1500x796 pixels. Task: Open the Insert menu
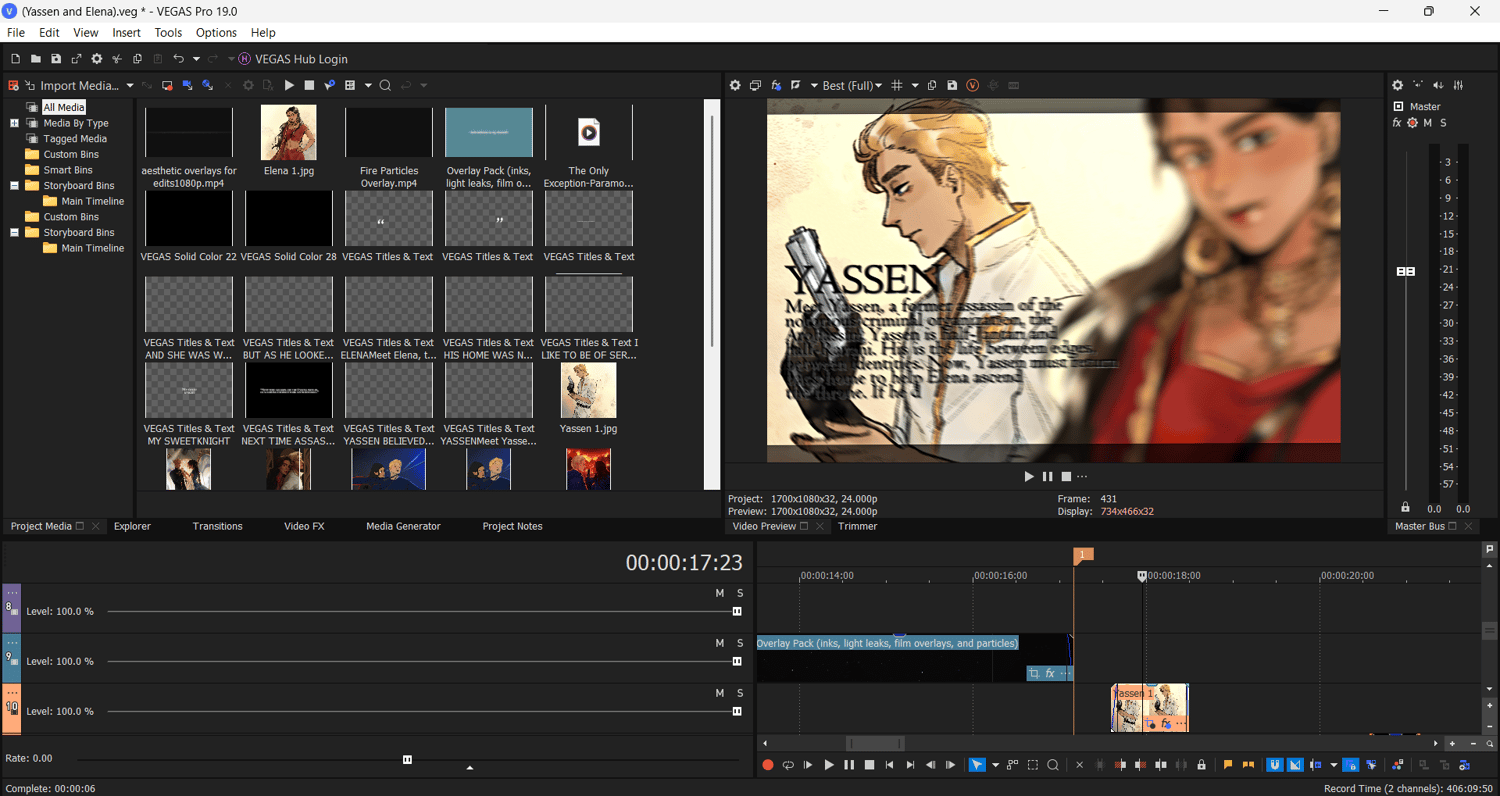click(x=127, y=33)
